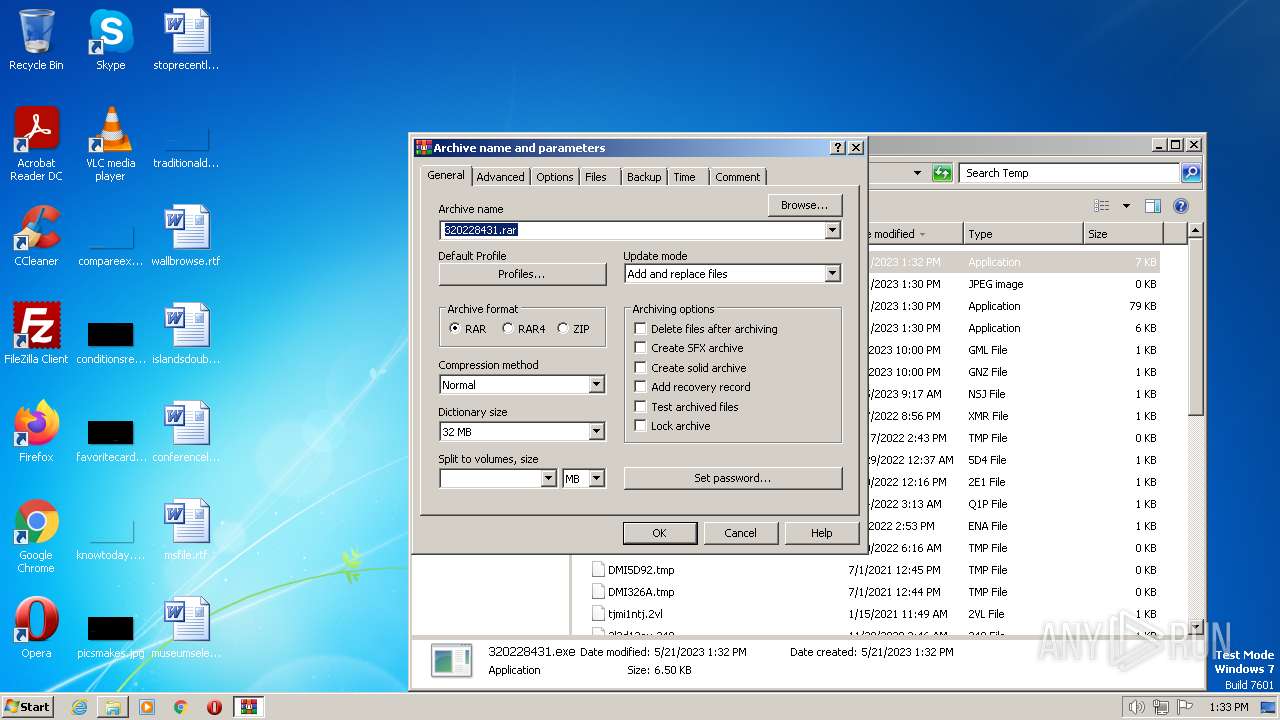Check Test archived files option
This screenshot has width=1280, height=720.
click(641, 407)
